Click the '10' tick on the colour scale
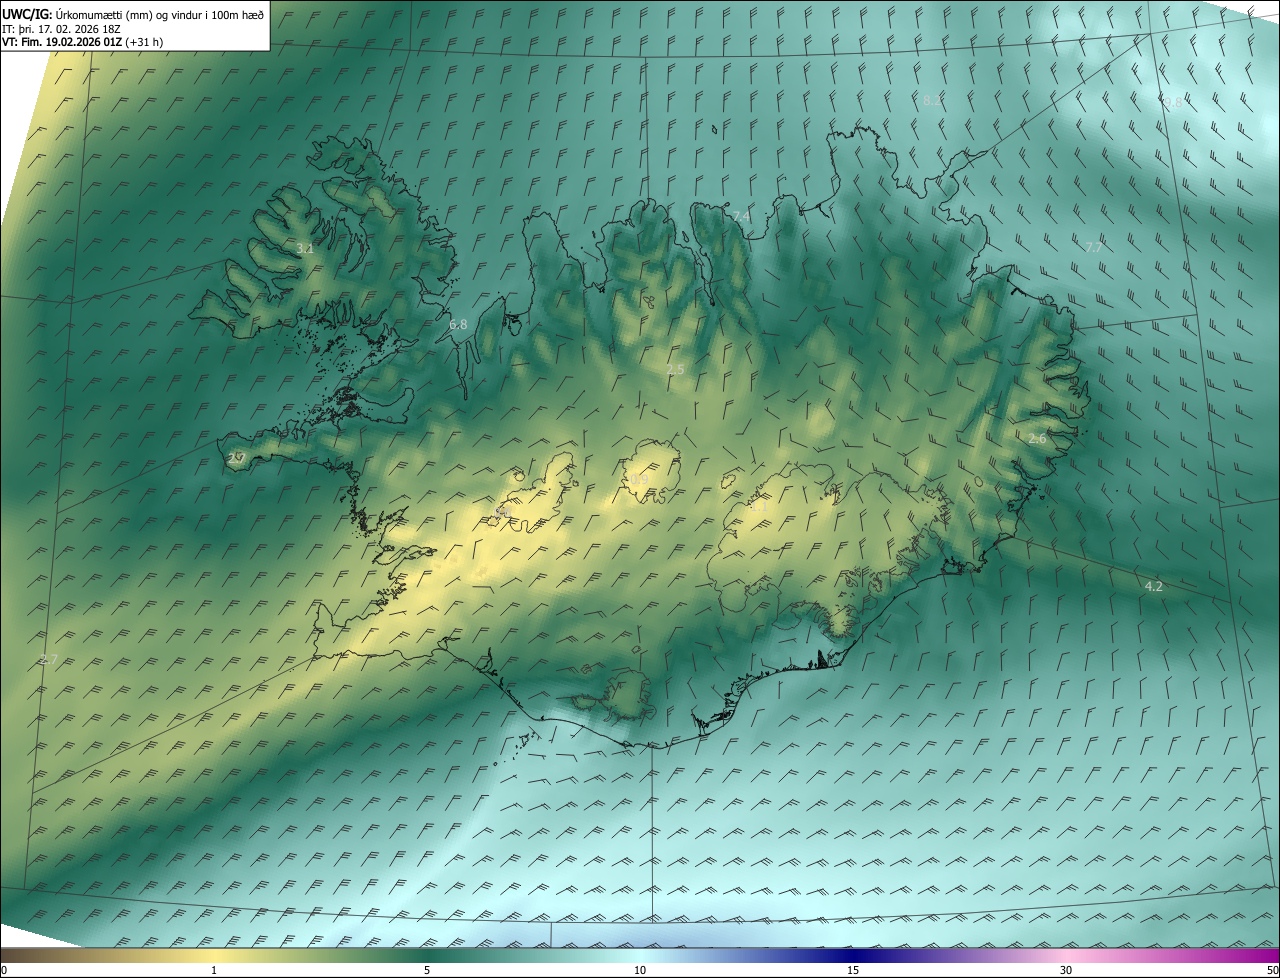The image size is (1280, 978). coord(640,970)
